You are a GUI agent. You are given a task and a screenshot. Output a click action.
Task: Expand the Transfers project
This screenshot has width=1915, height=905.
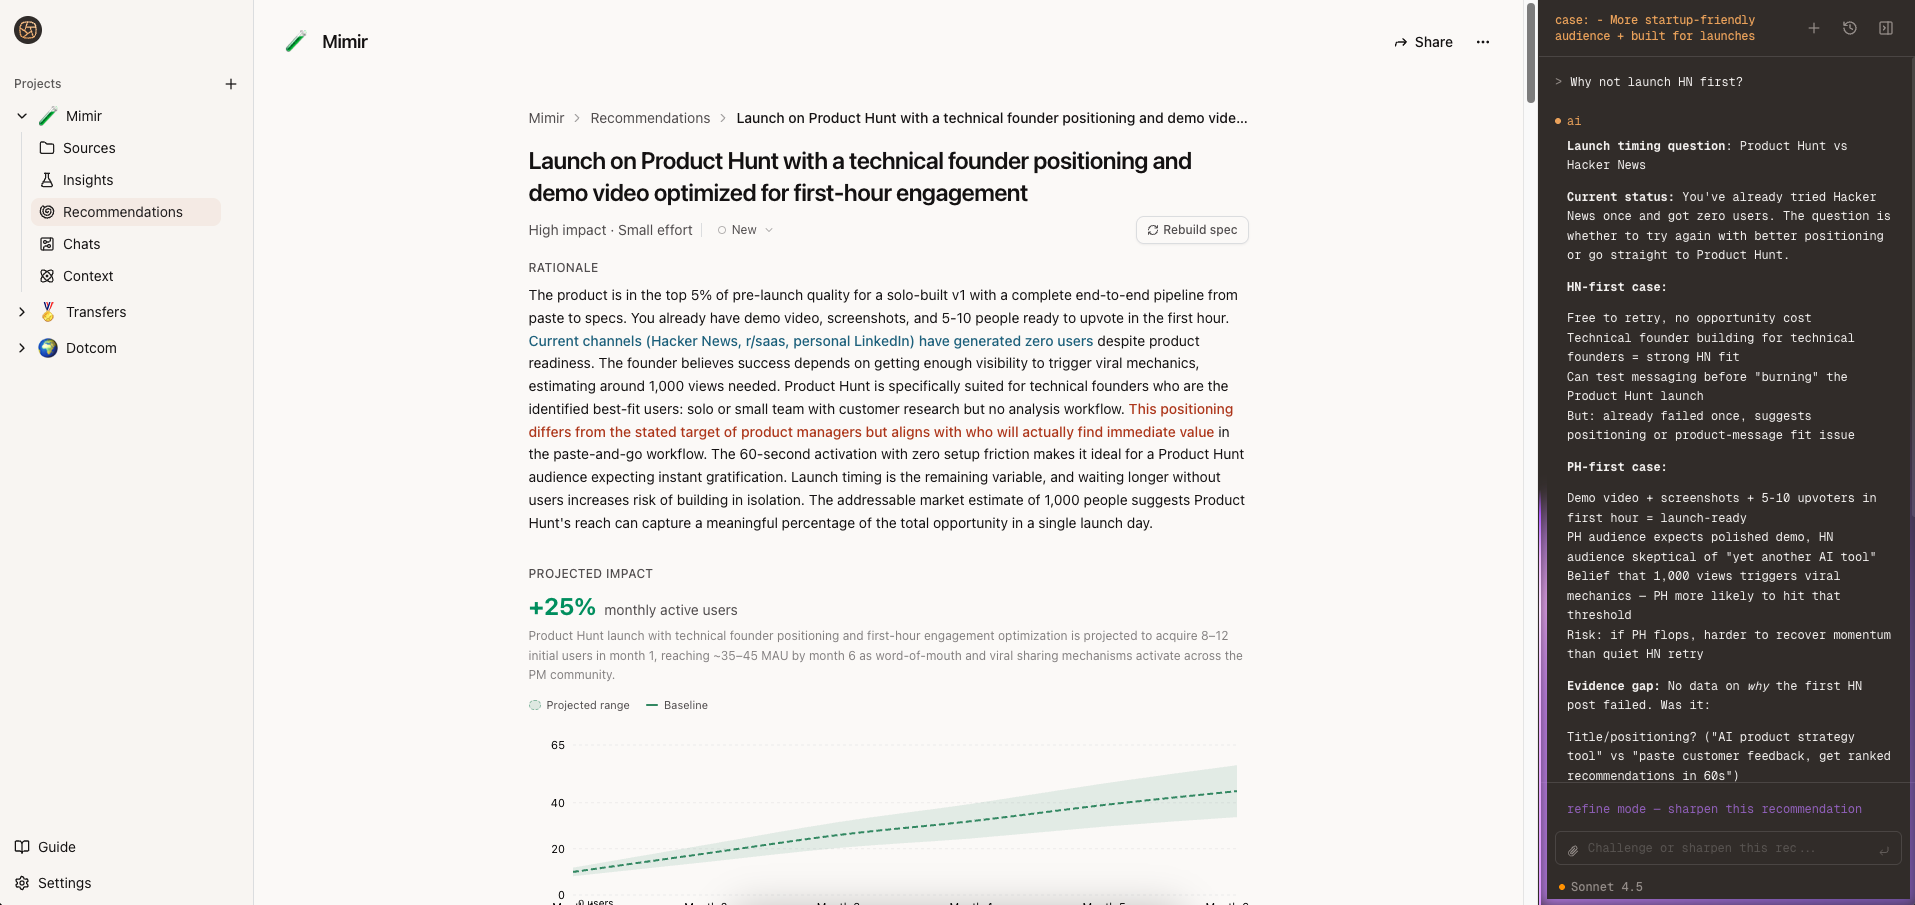coord(21,312)
